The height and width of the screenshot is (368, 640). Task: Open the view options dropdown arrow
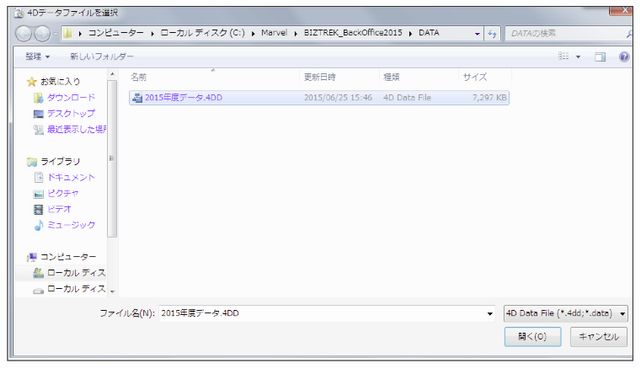pyautogui.click(x=578, y=57)
